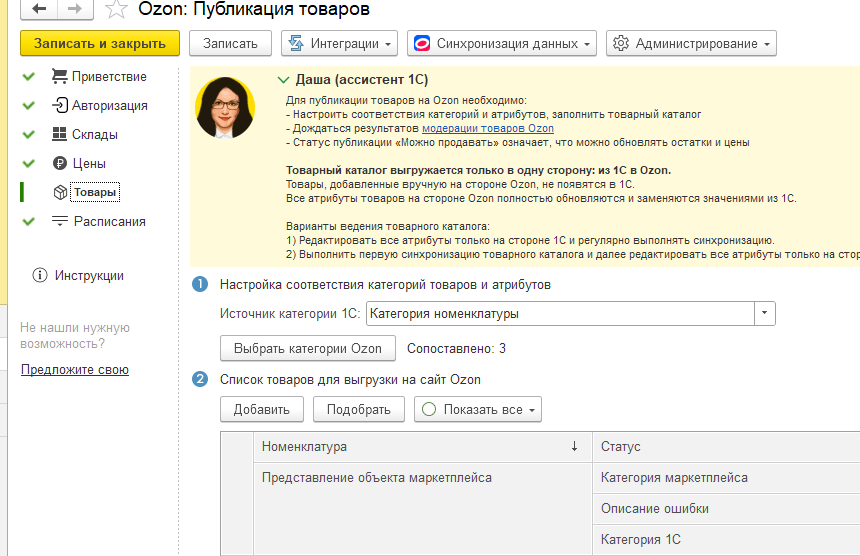The image size is (860, 556).
Task: Select the Товары step
Action: [95, 192]
